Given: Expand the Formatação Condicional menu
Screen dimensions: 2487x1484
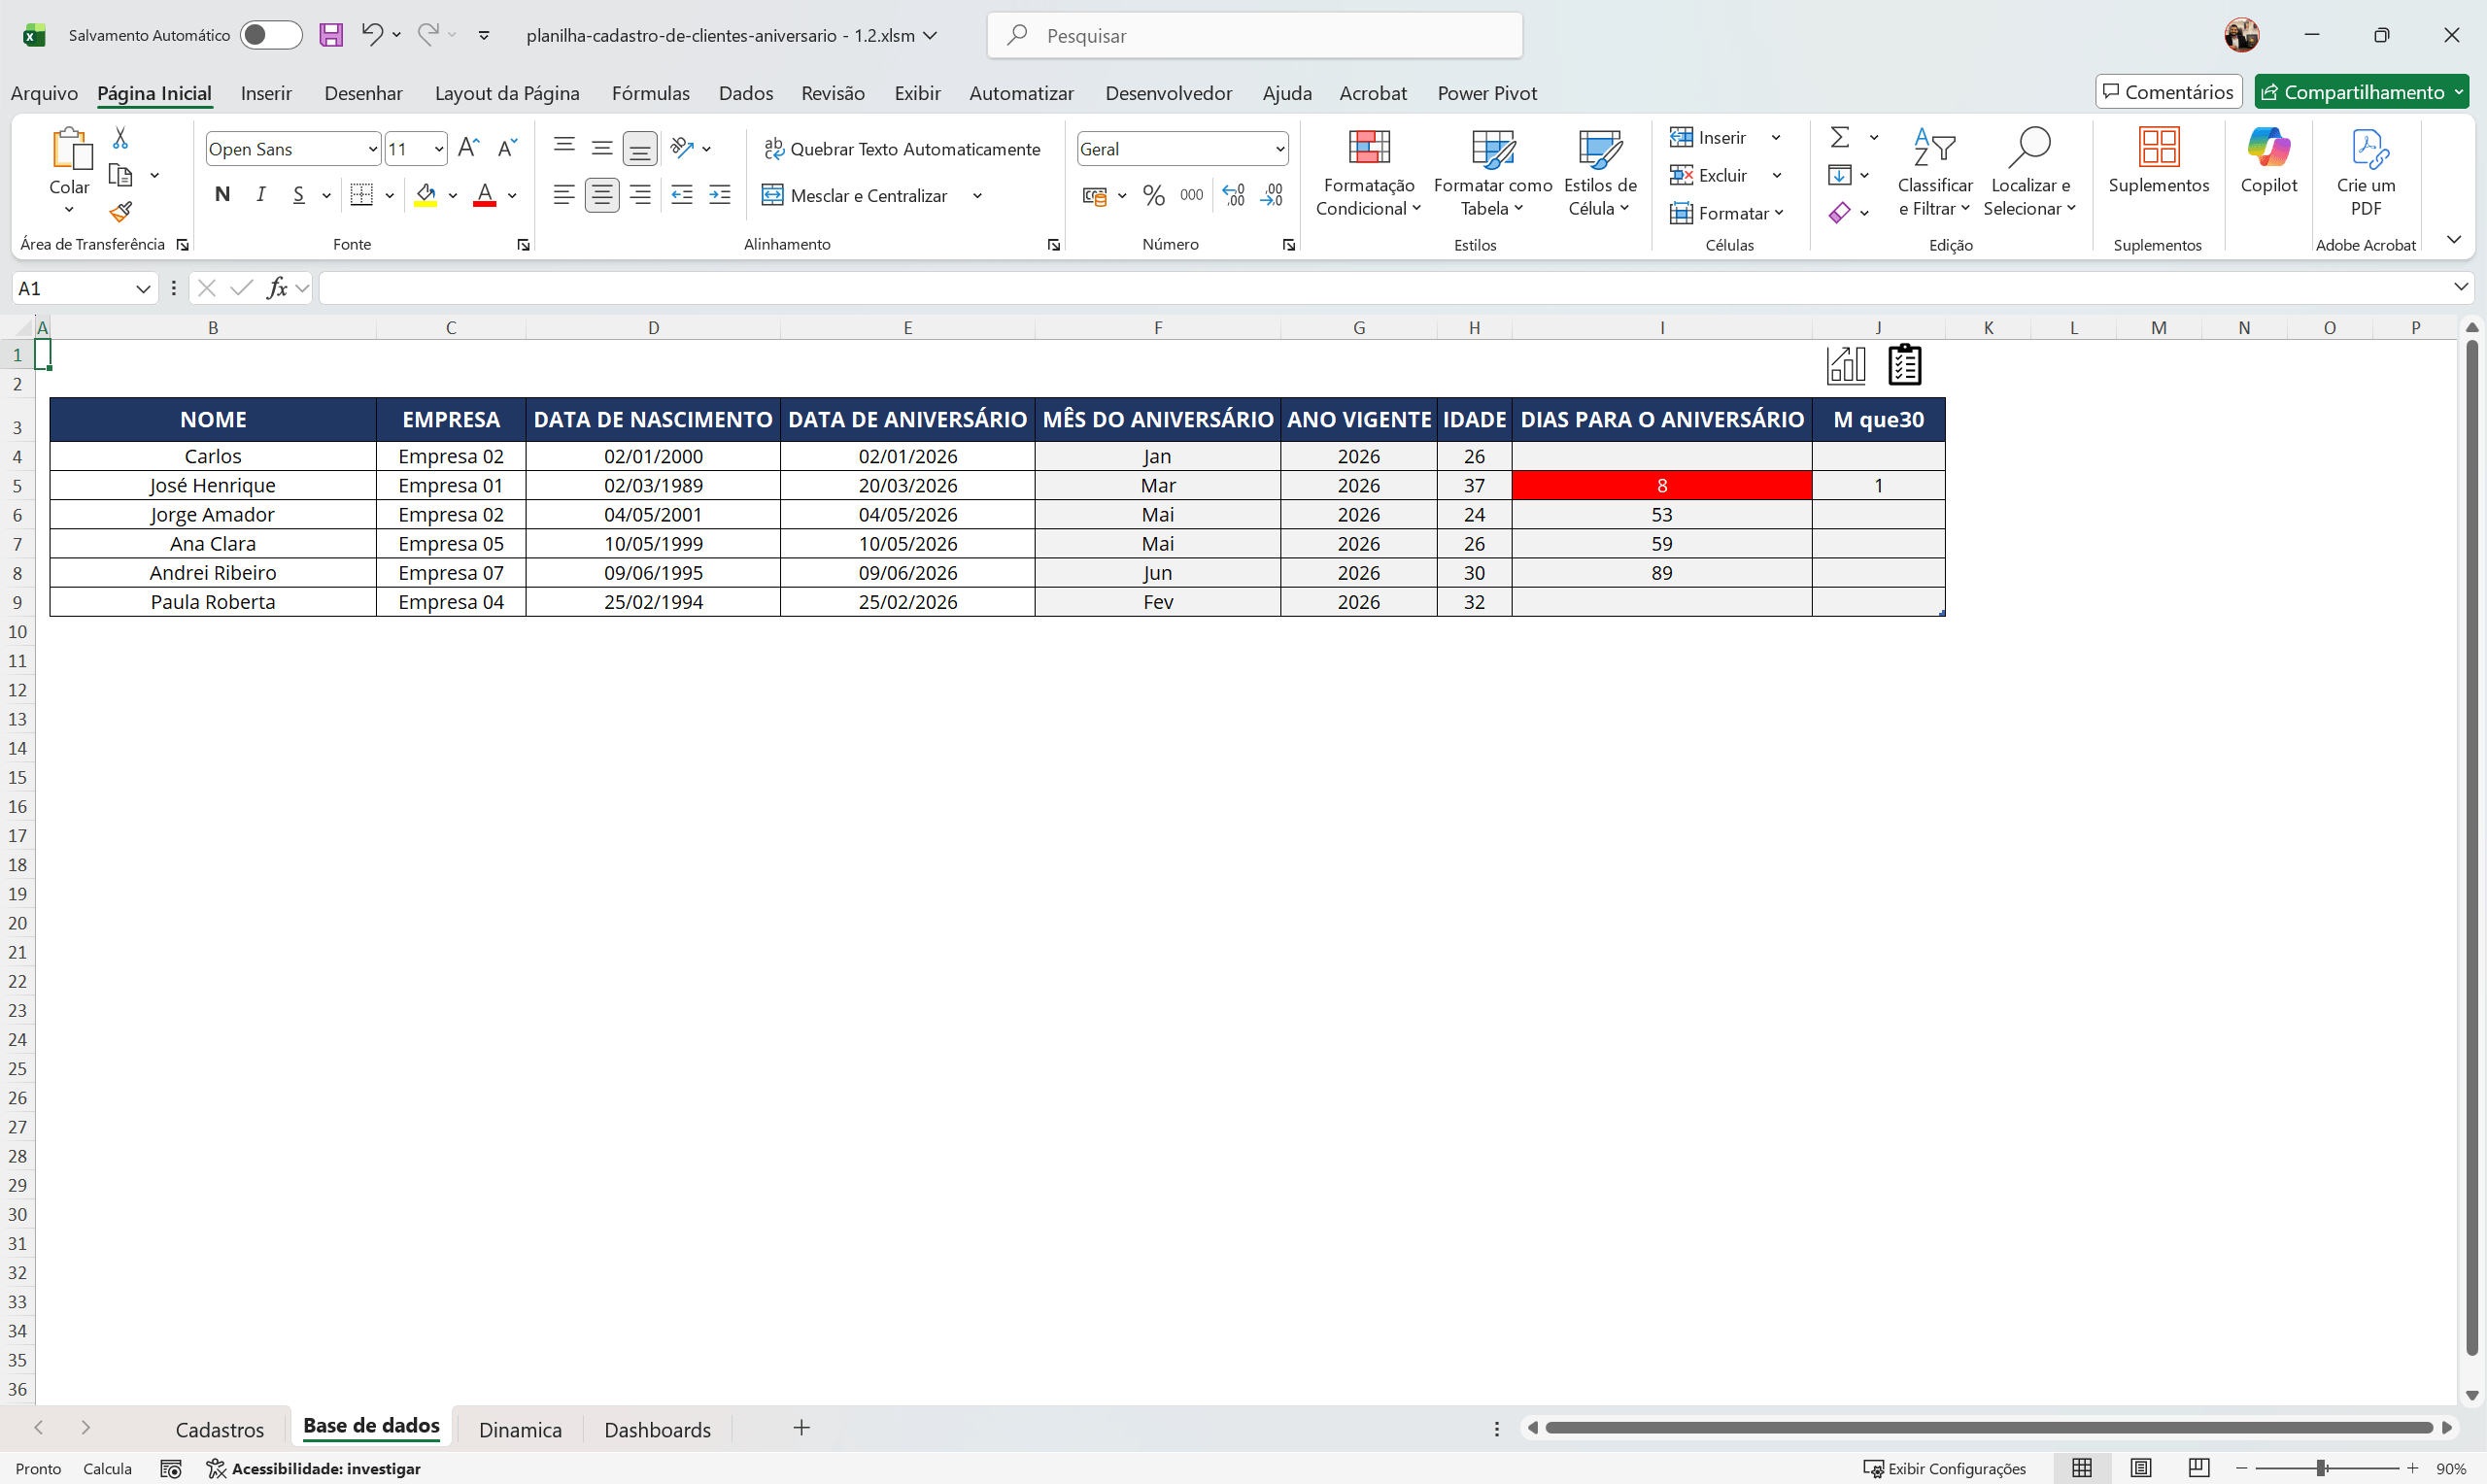Looking at the screenshot, I should click(1368, 172).
